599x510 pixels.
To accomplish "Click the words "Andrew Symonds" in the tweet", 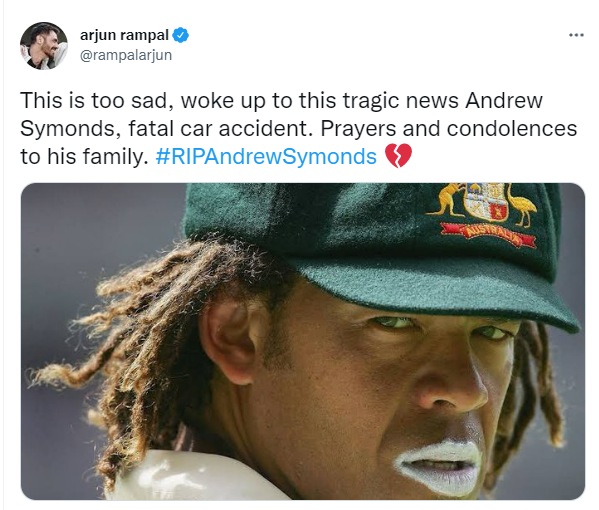I will click(x=281, y=115).
